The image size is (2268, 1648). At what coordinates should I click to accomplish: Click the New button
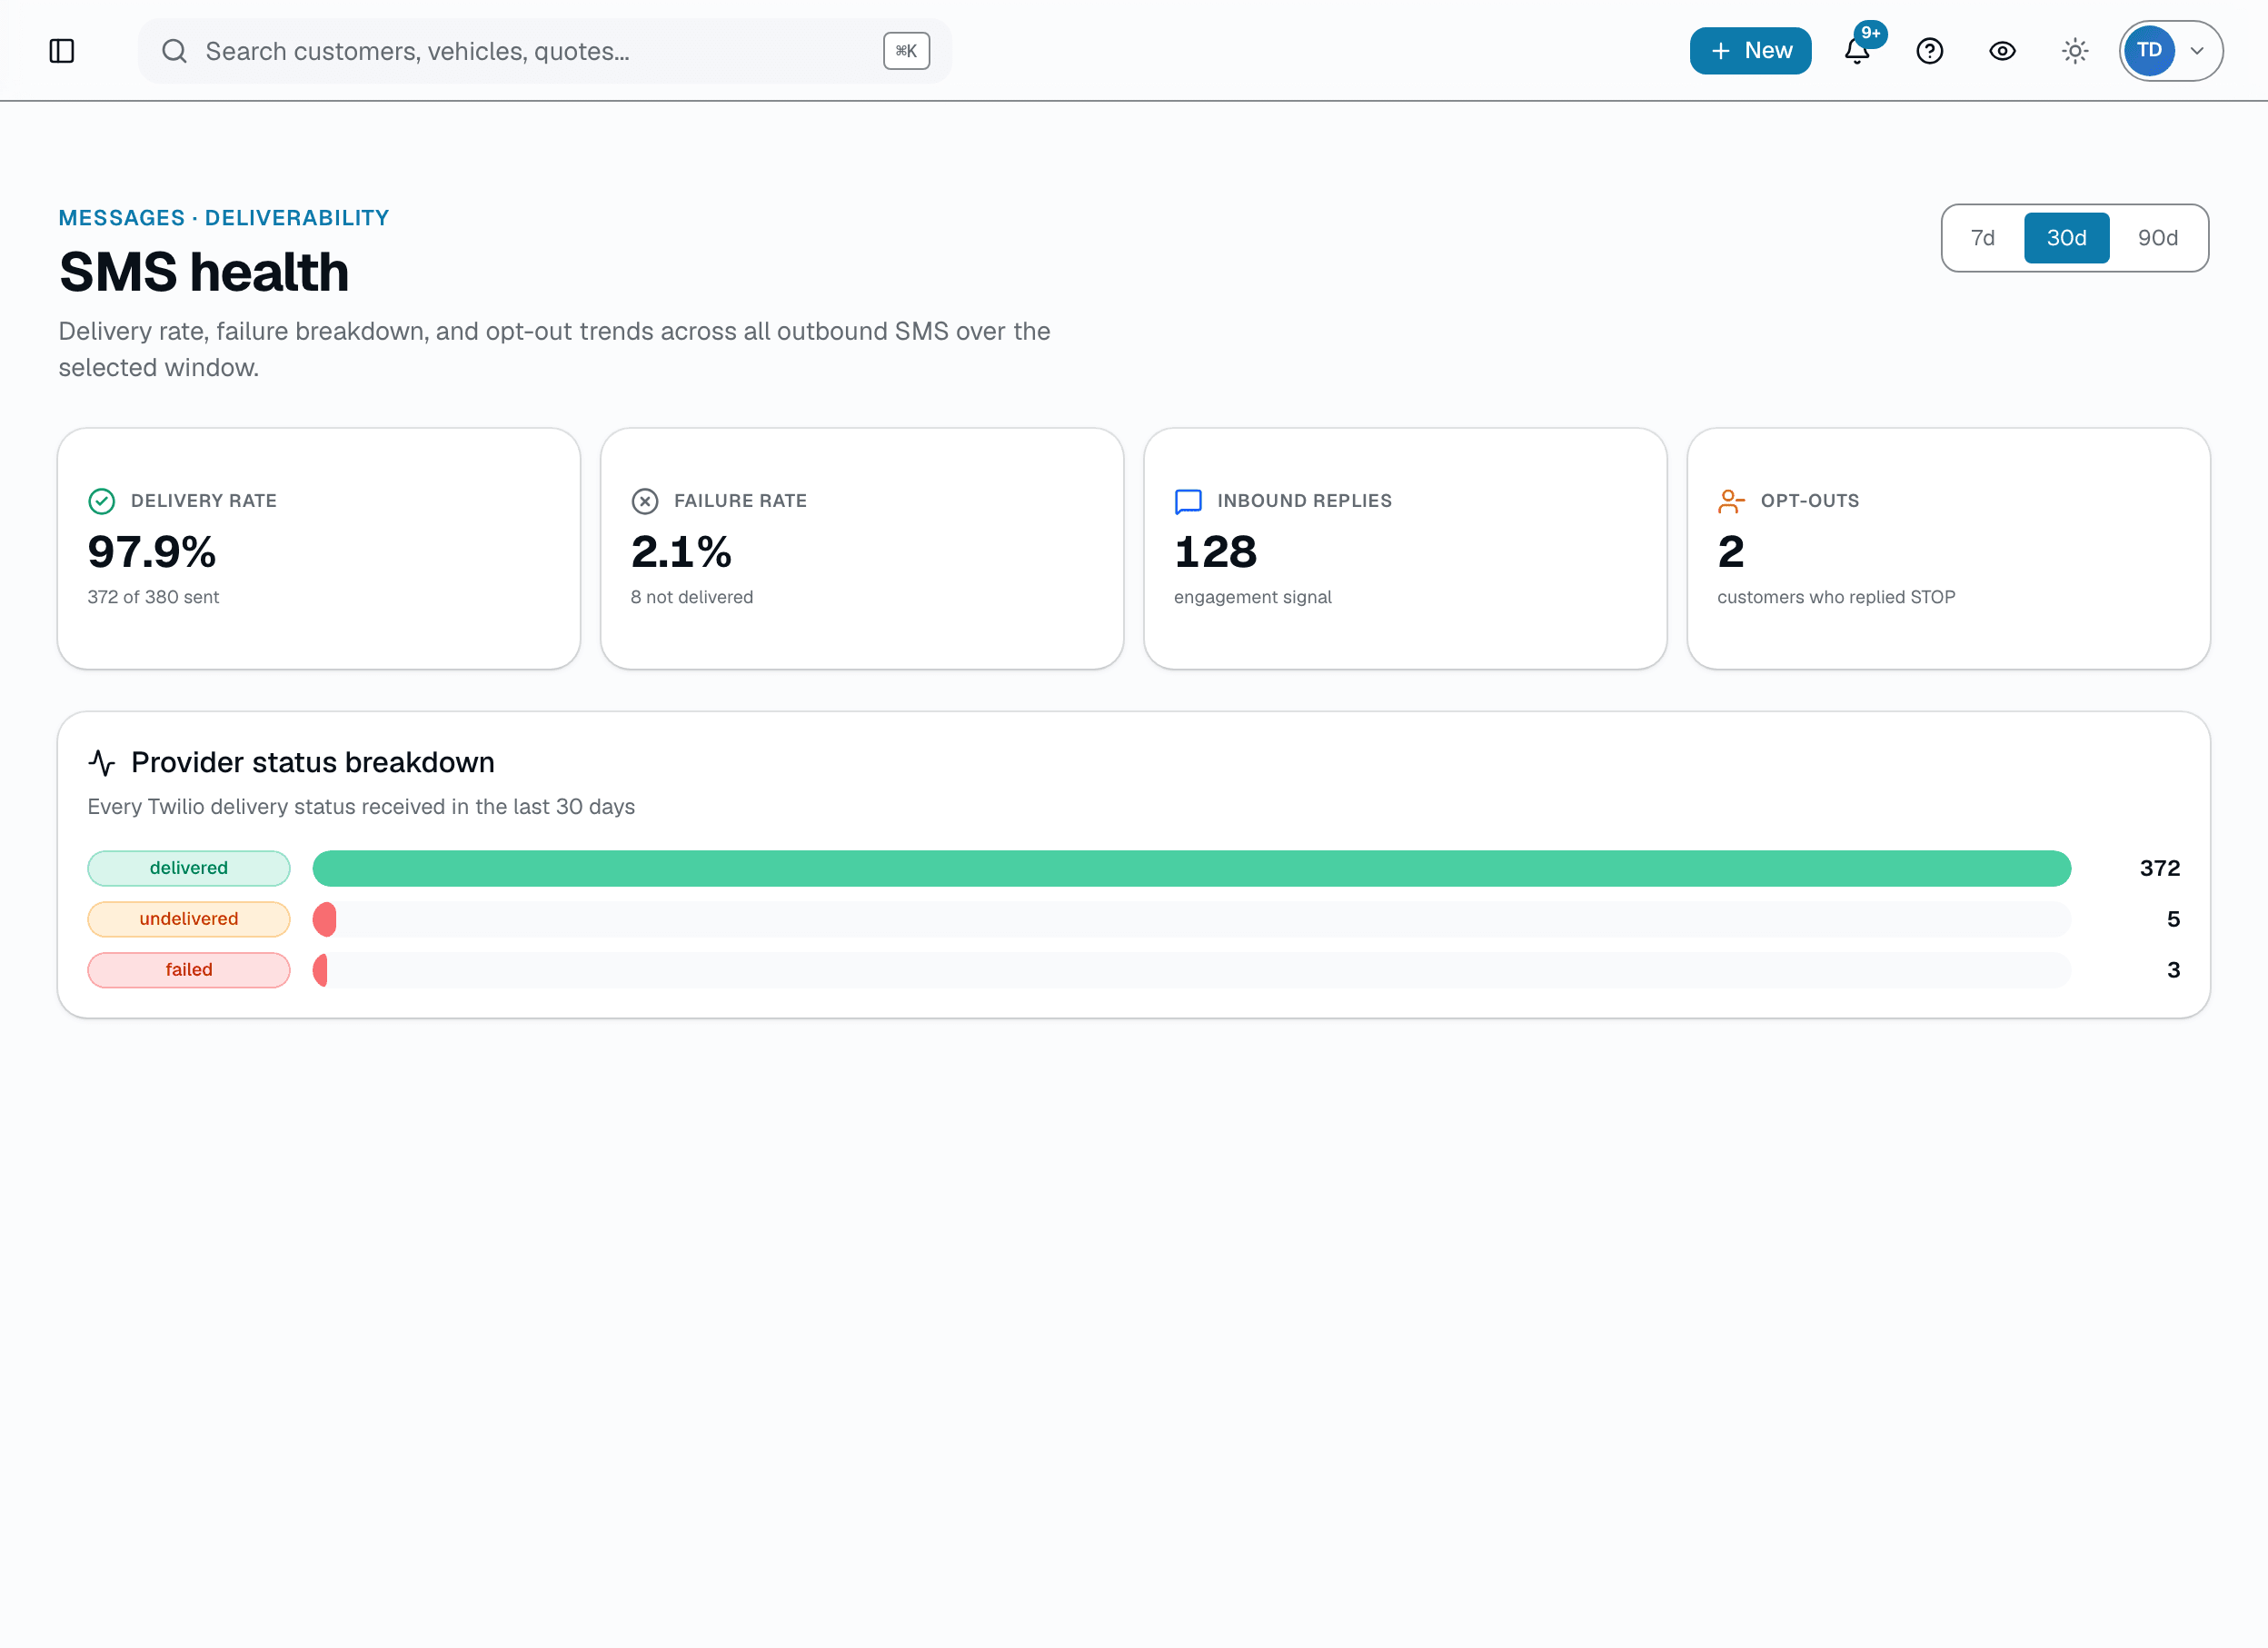point(1750,51)
